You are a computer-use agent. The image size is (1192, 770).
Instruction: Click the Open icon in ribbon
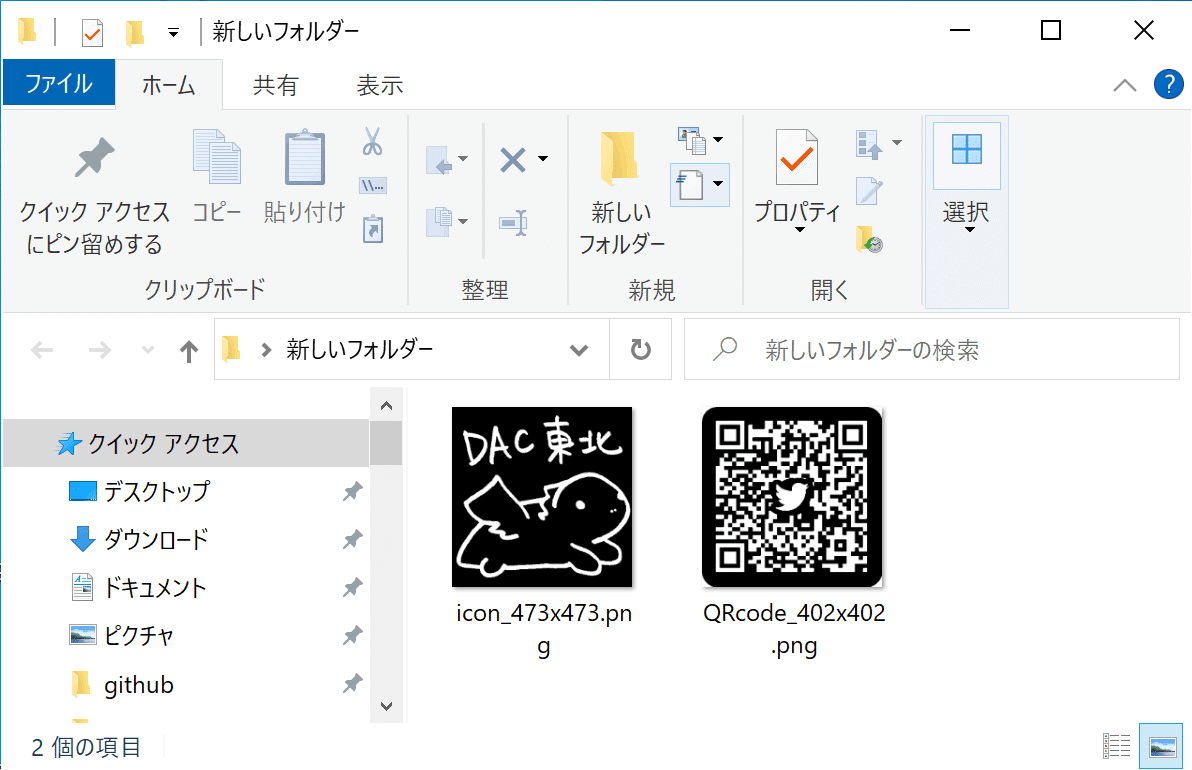coord(869,143)
